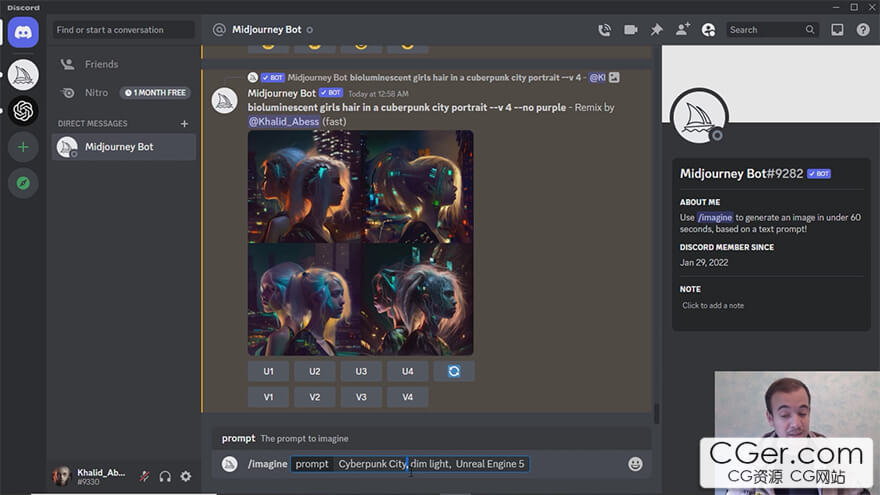The width and height of the screenshot is (880, 495).
Task: Start a video call icon
Action: tap(630, 30)
